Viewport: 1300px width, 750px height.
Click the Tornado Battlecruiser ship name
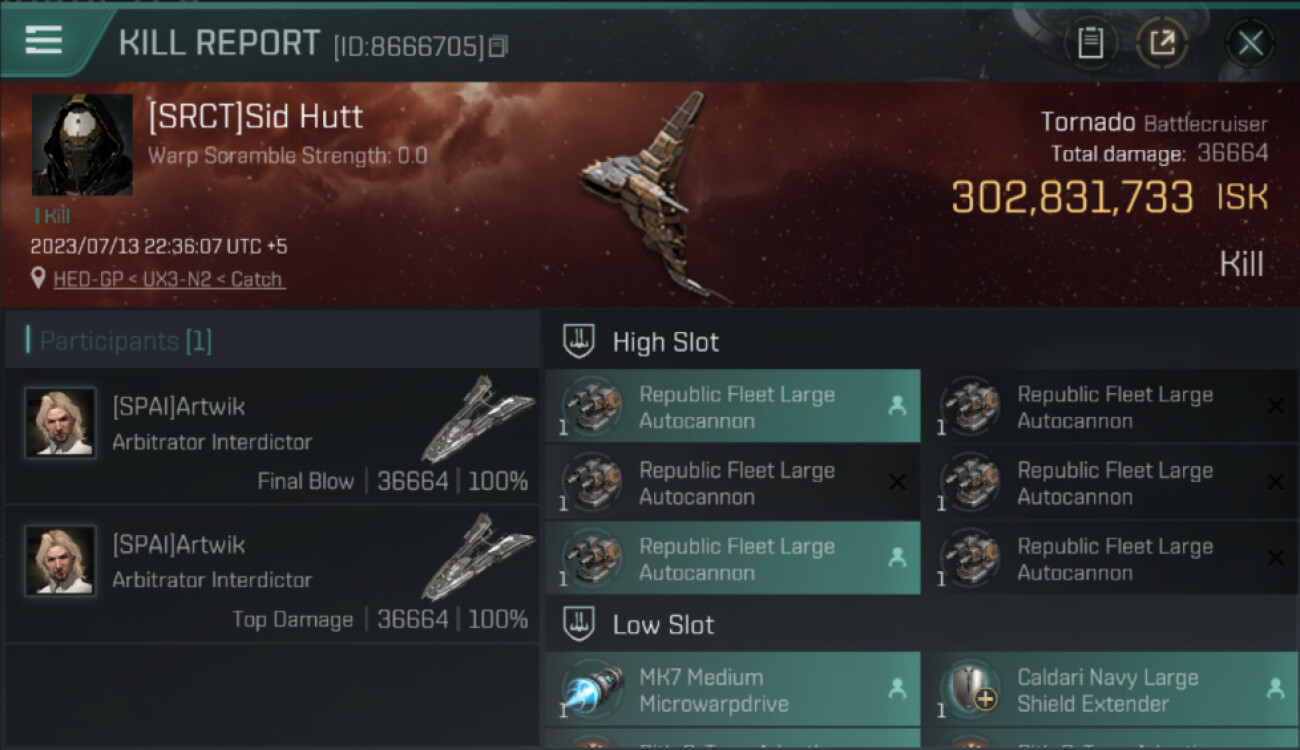[x=1153, y=123]
